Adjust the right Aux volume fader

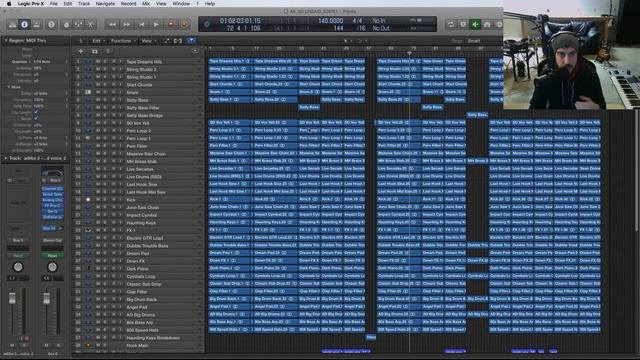(x=47, y=299)
